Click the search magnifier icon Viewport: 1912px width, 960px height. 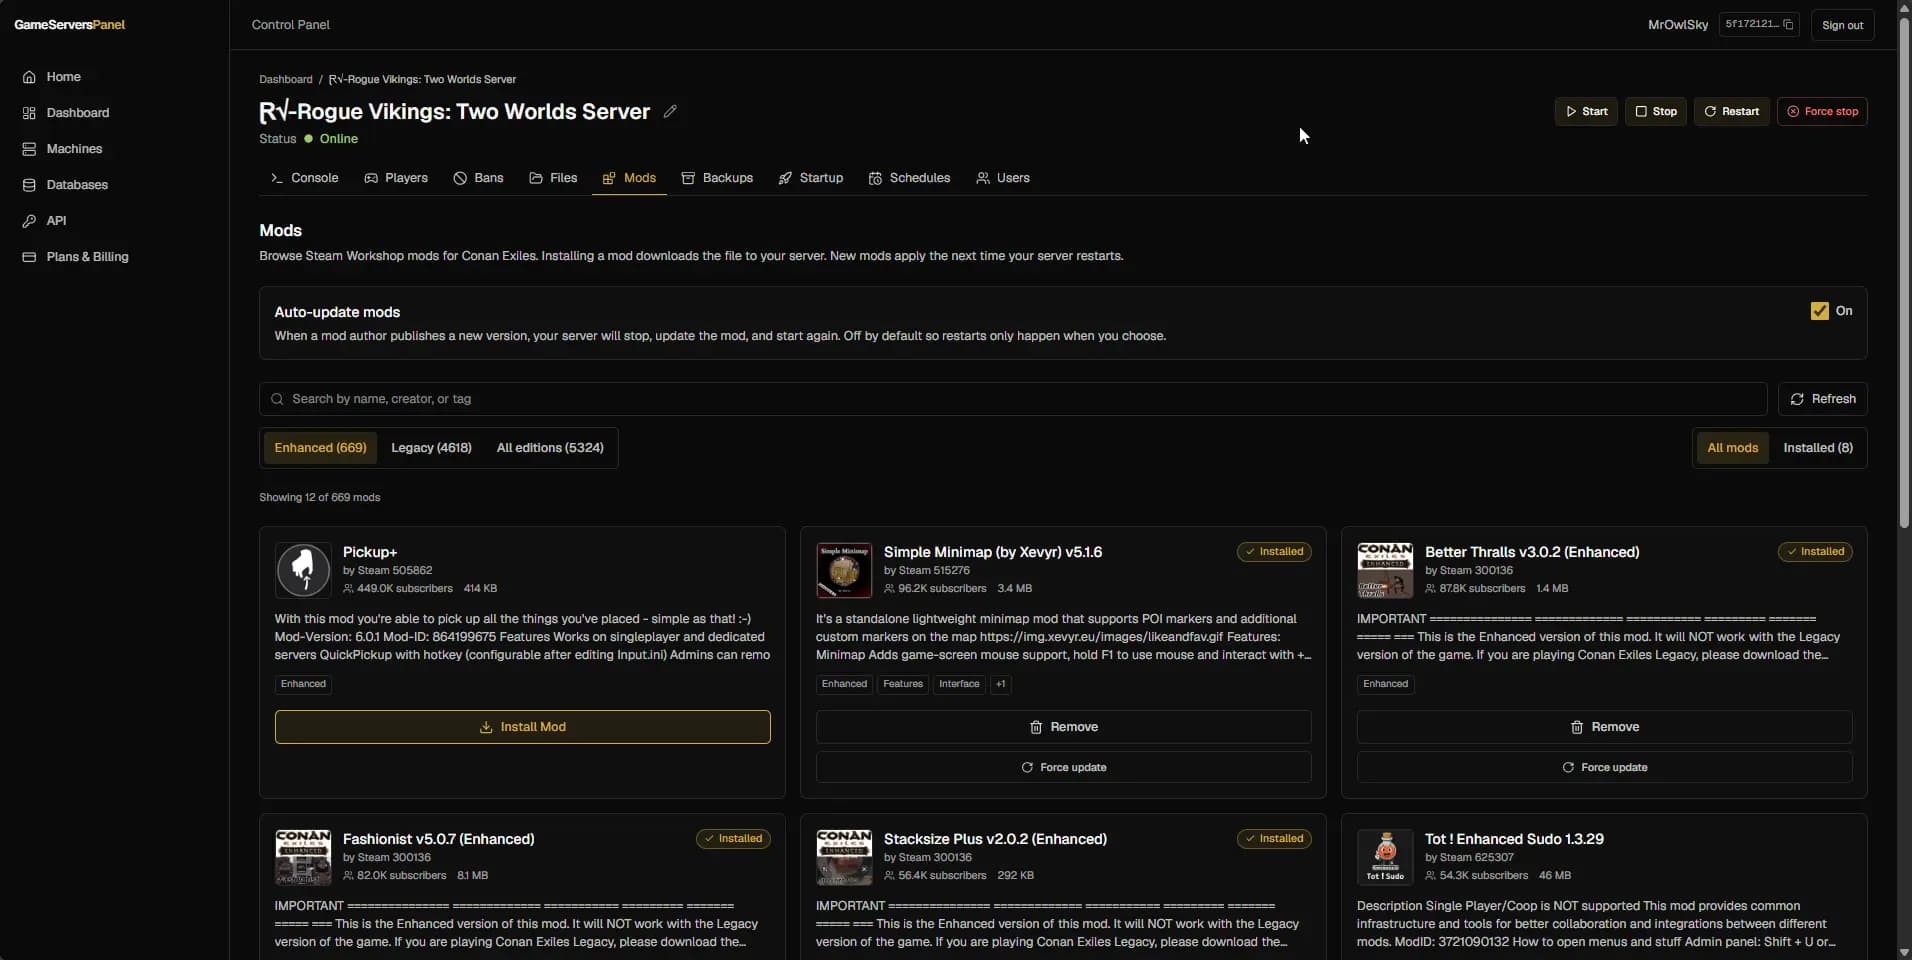point(277,399)
